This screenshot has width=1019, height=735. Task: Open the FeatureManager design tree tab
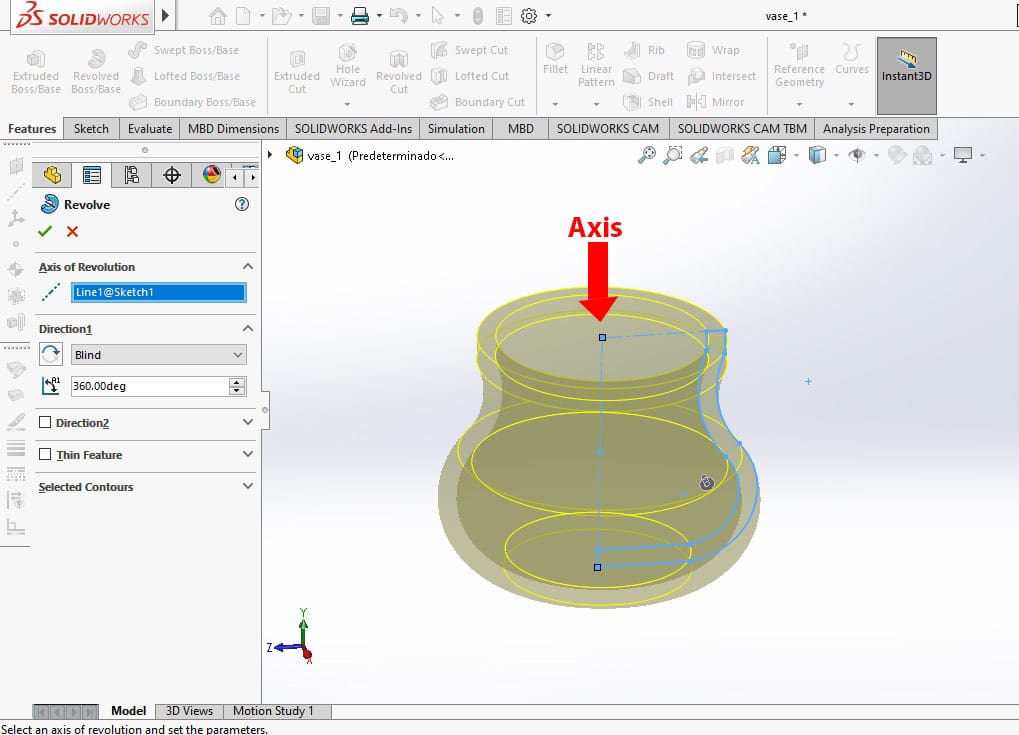point(53,175)
